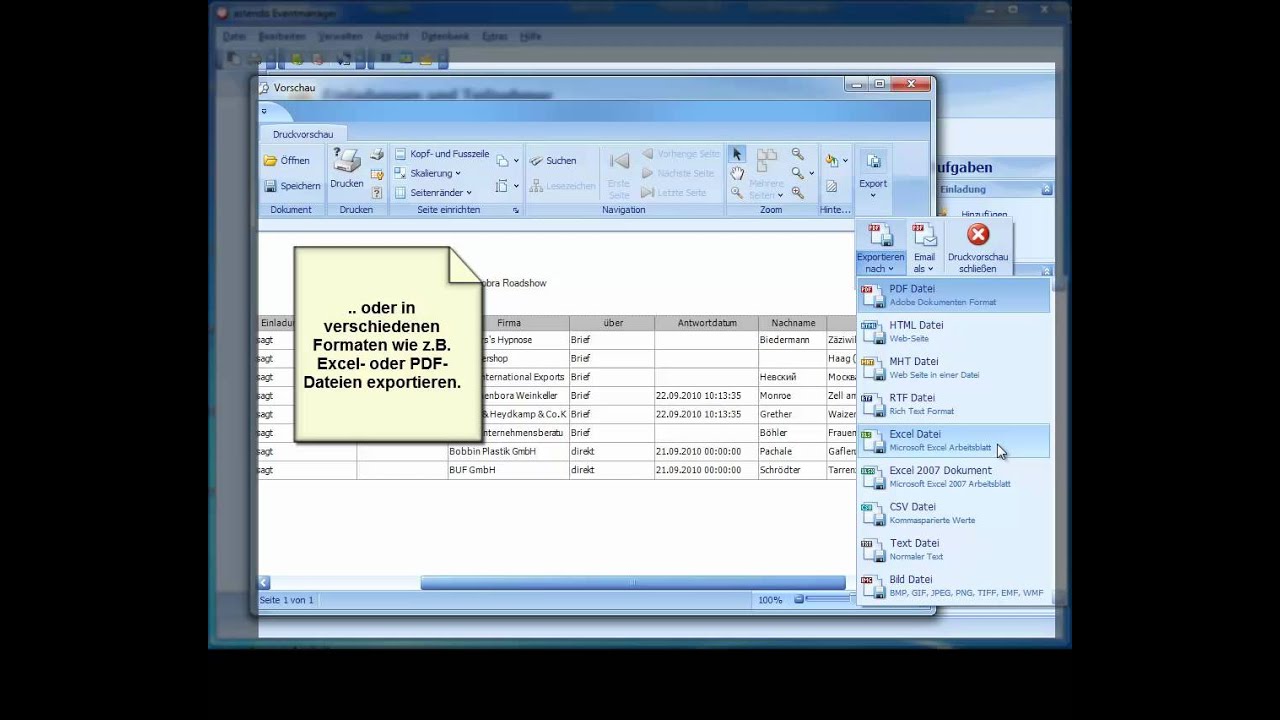Click Seite 1 von 1 status text
Image resolution: width=1280 pixels, height=720 pixels.
coord(287,600)
